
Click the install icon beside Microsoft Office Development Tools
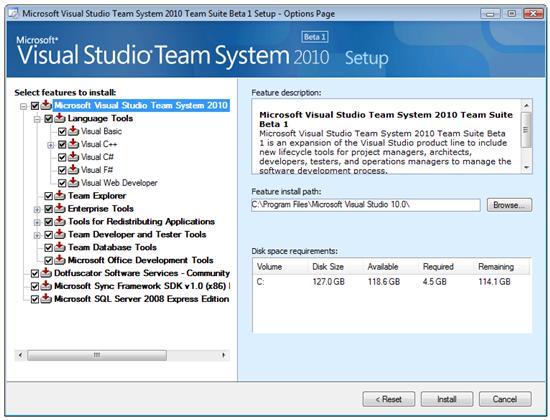coord(60,260)
